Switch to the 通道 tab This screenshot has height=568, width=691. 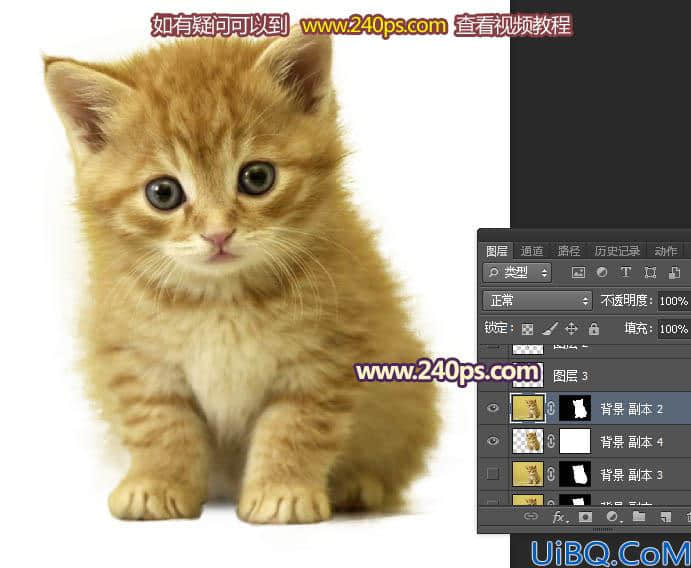tap(532, 251)
